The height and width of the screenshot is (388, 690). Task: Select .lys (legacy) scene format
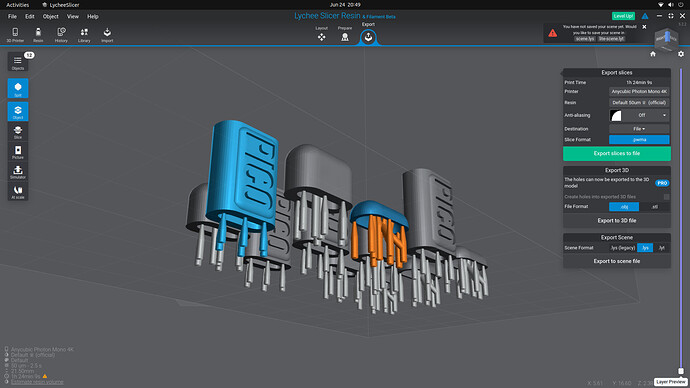(x=623, y=248)
